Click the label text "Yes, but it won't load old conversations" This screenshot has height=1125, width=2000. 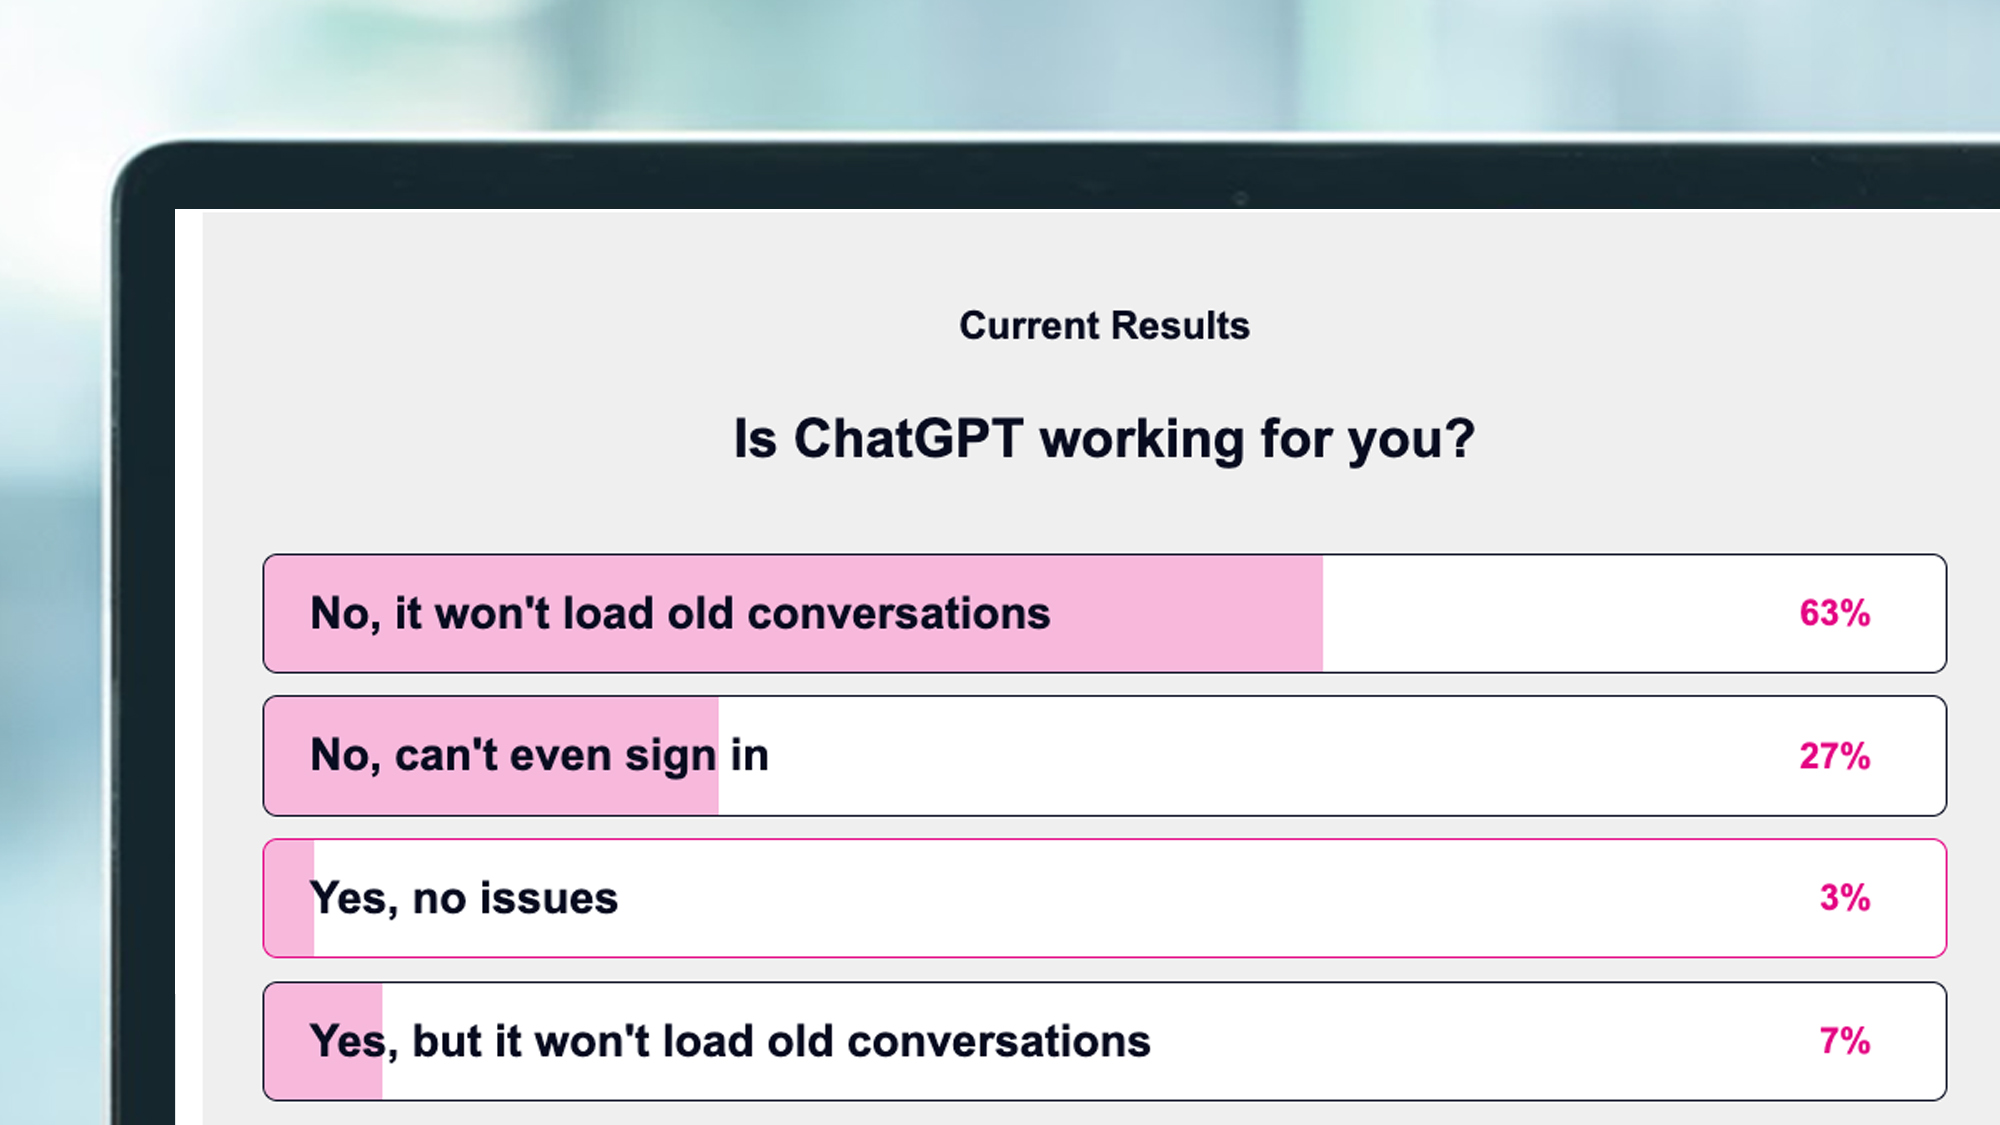[730, 1040]
